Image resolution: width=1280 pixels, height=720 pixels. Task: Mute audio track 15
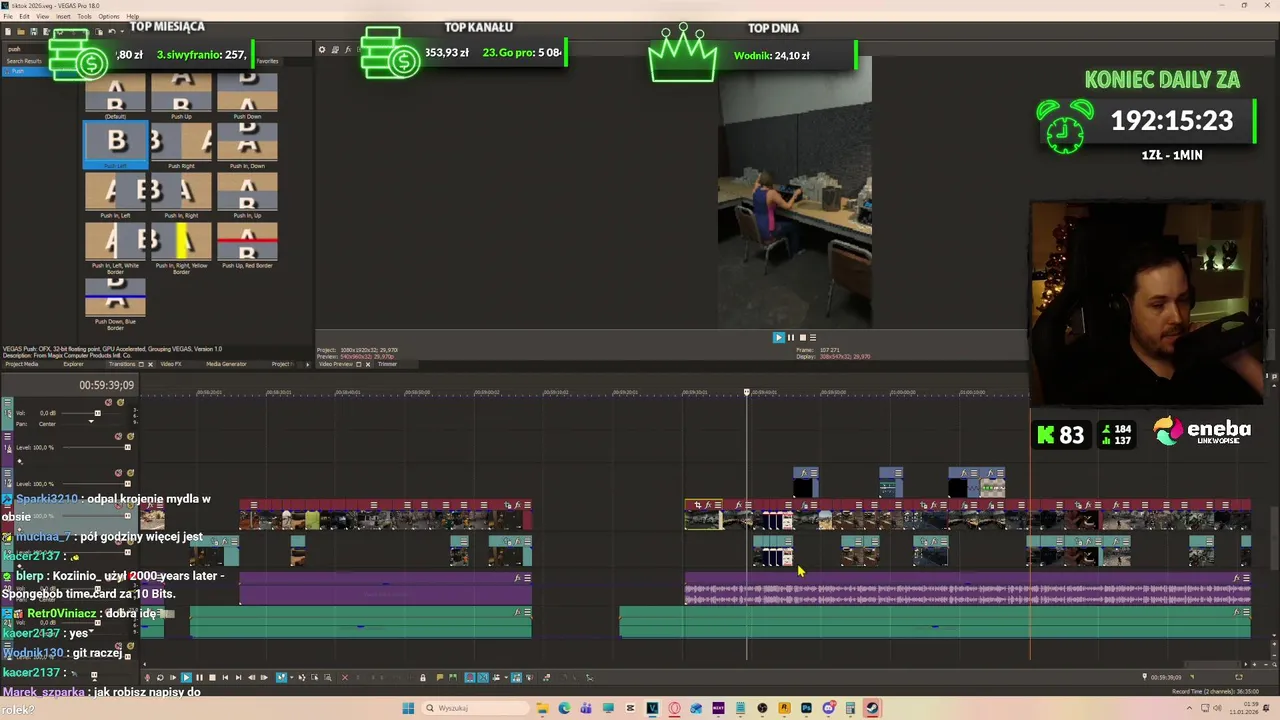108,402
